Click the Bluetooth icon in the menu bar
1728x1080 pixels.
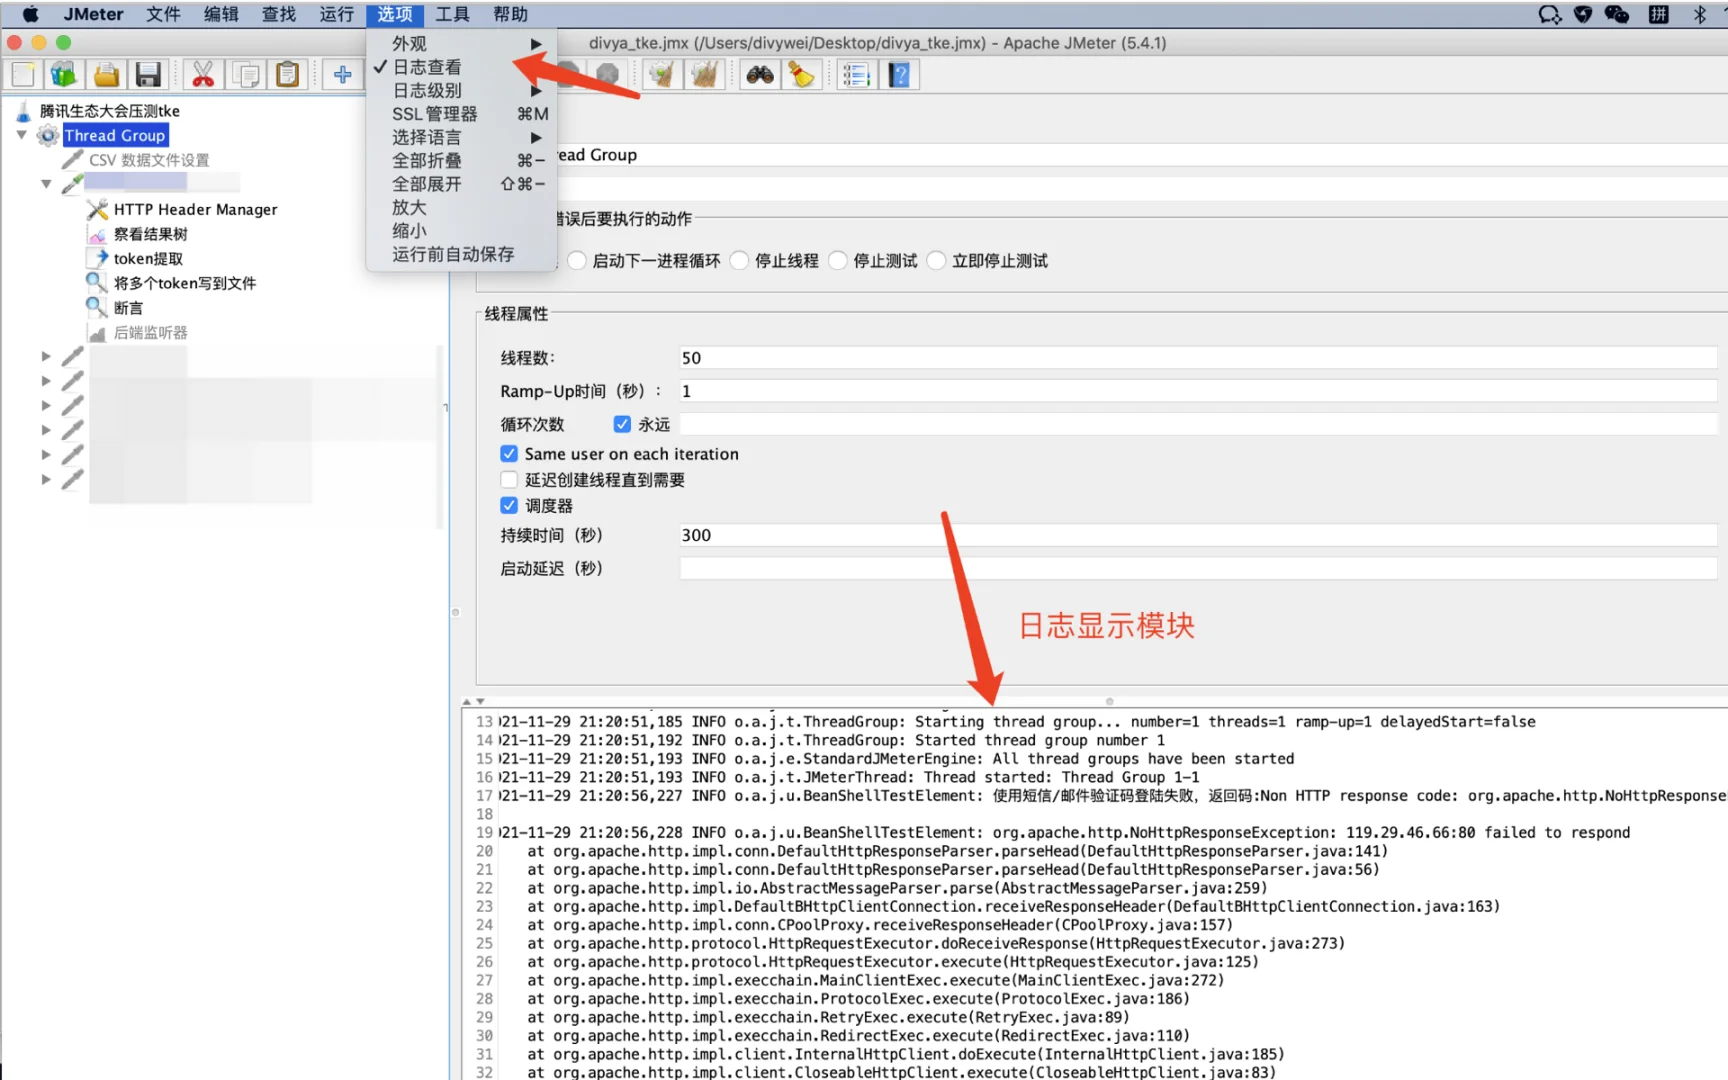click(x=1699, y=14)
